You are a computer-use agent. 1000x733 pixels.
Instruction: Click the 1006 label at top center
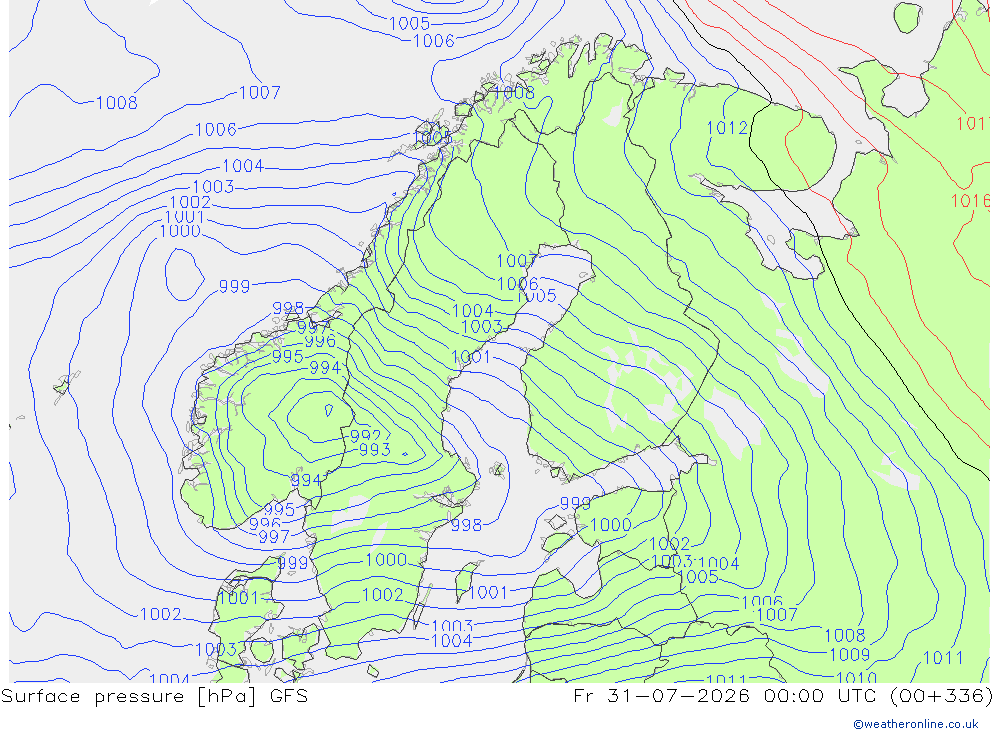[x=434, y=41]
